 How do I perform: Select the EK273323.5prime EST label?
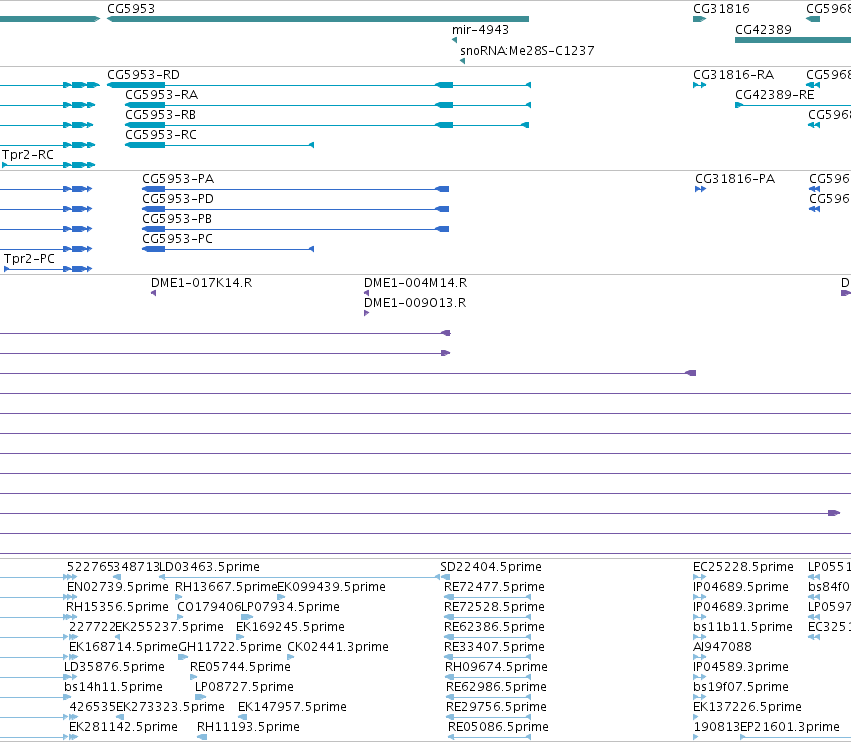click(x=170, y=707)
